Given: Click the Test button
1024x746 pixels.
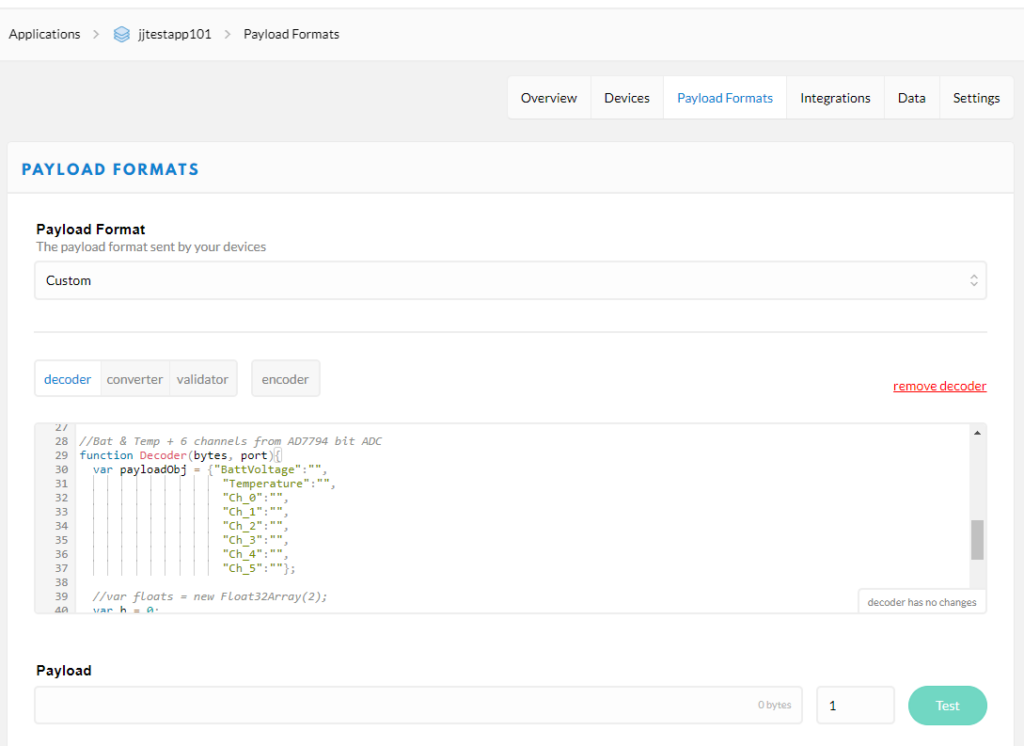Looking at the screenshot, I should click(x=947, y=705).
